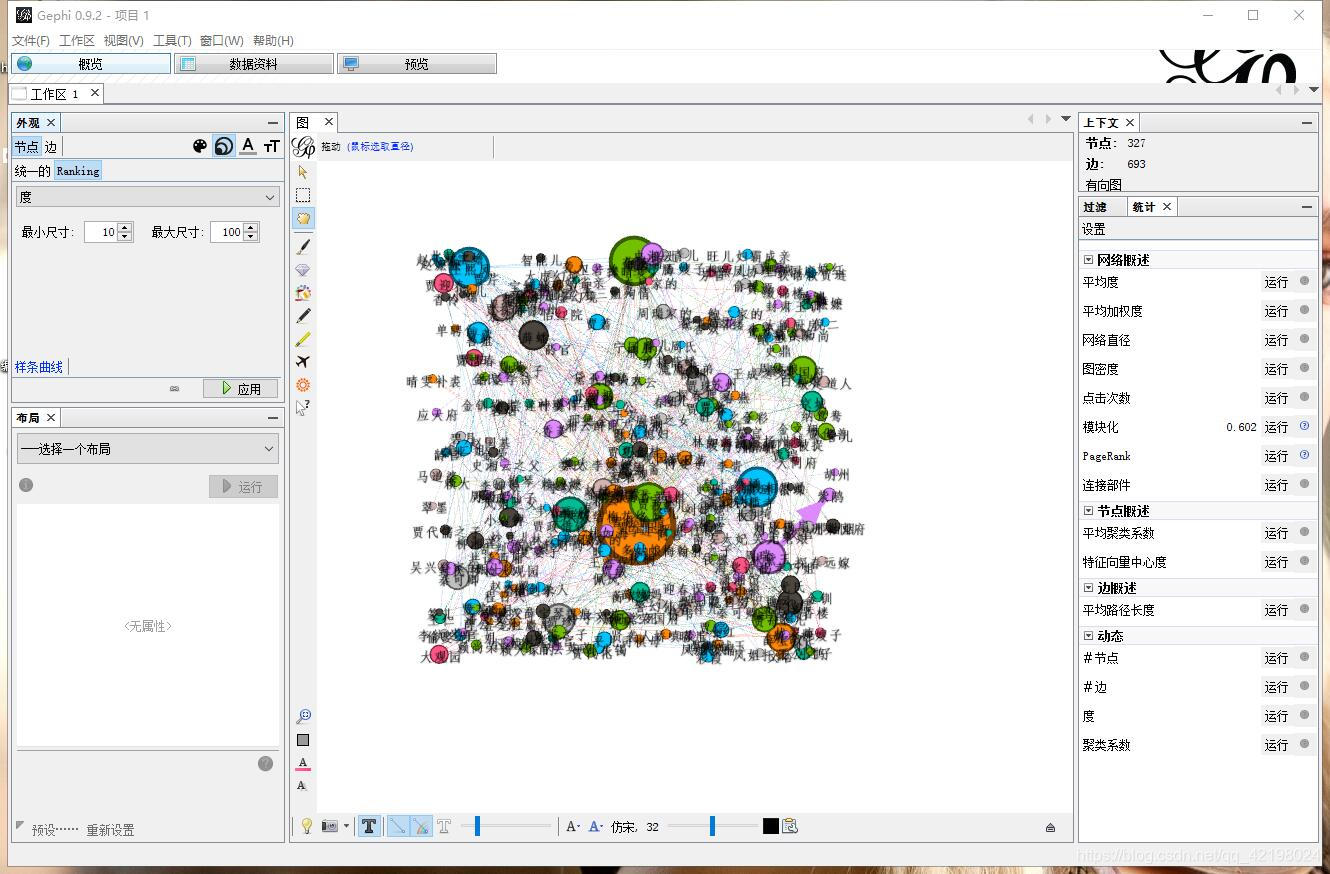Screen dimensions: 1330x874
Task: Select the Ranking tab
Action: 78,171
